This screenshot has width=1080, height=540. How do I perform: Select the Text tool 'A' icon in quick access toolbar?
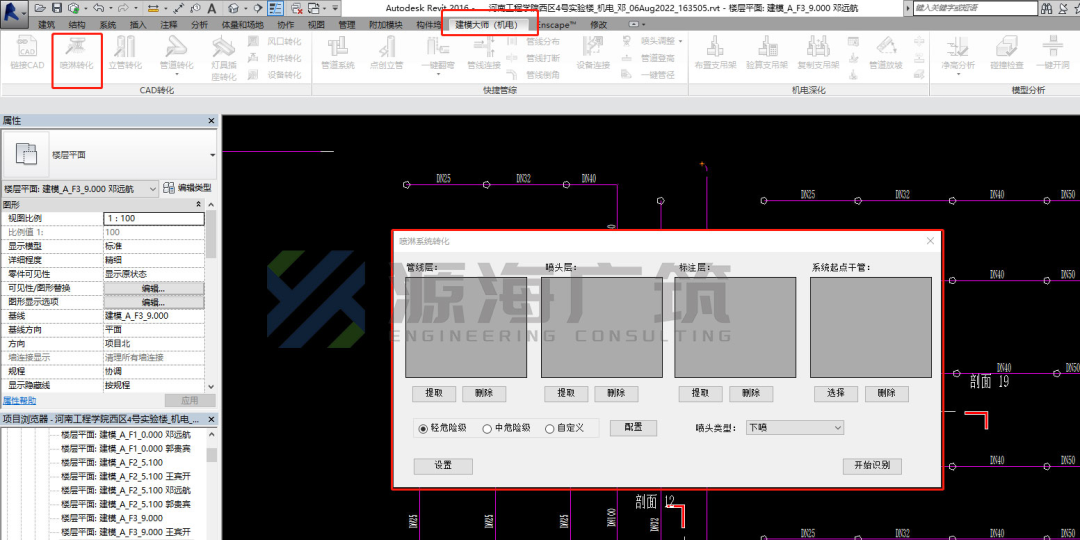click(x=211, y=8)
